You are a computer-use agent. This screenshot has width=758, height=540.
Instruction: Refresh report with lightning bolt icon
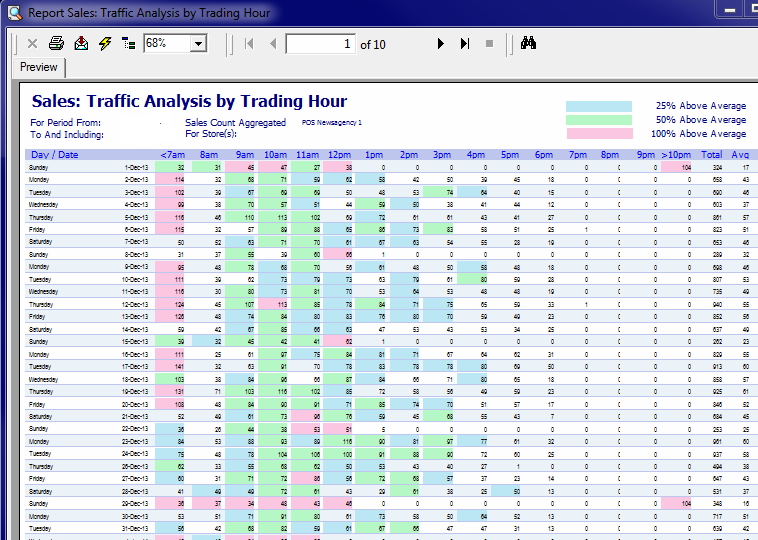tap(105, 44)
